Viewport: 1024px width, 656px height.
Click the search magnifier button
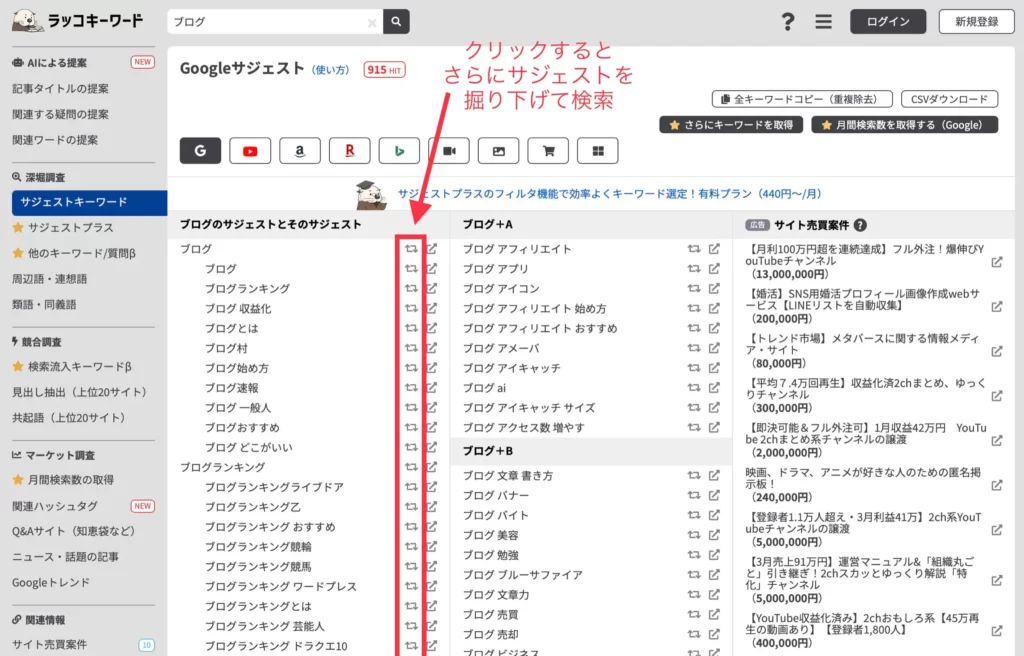pyautogui.click(x=397, y=21)
